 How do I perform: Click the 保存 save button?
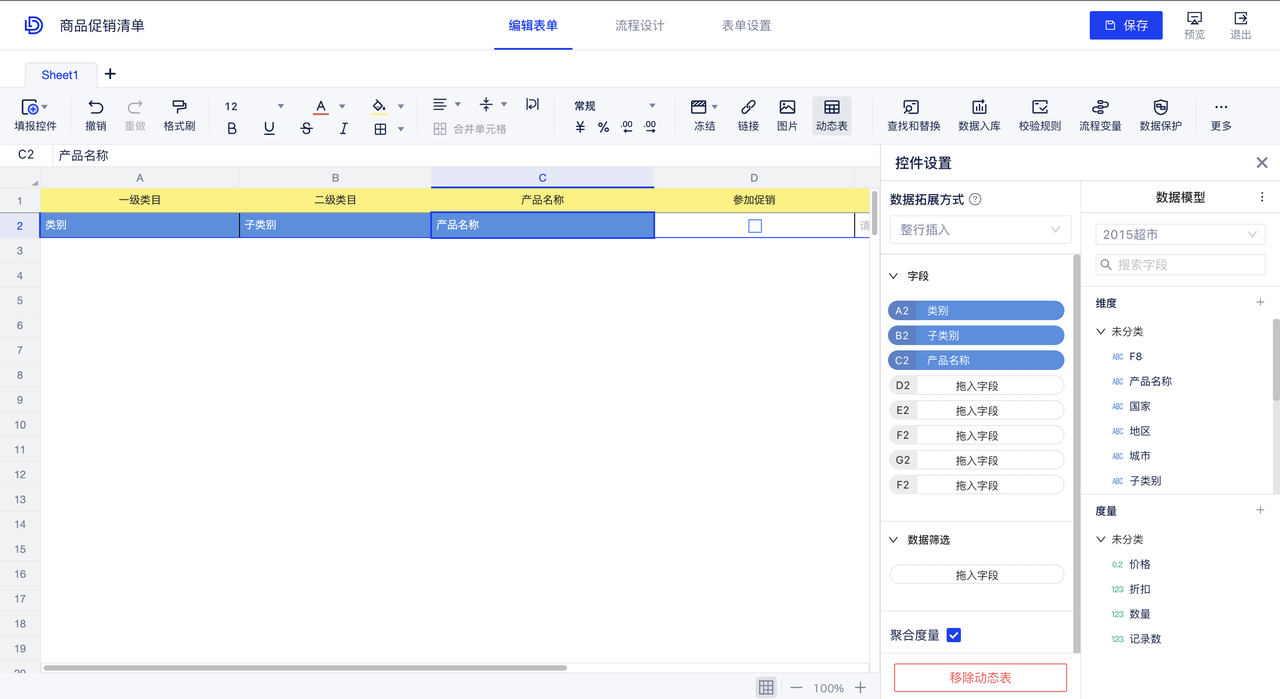coord(1125,25)
